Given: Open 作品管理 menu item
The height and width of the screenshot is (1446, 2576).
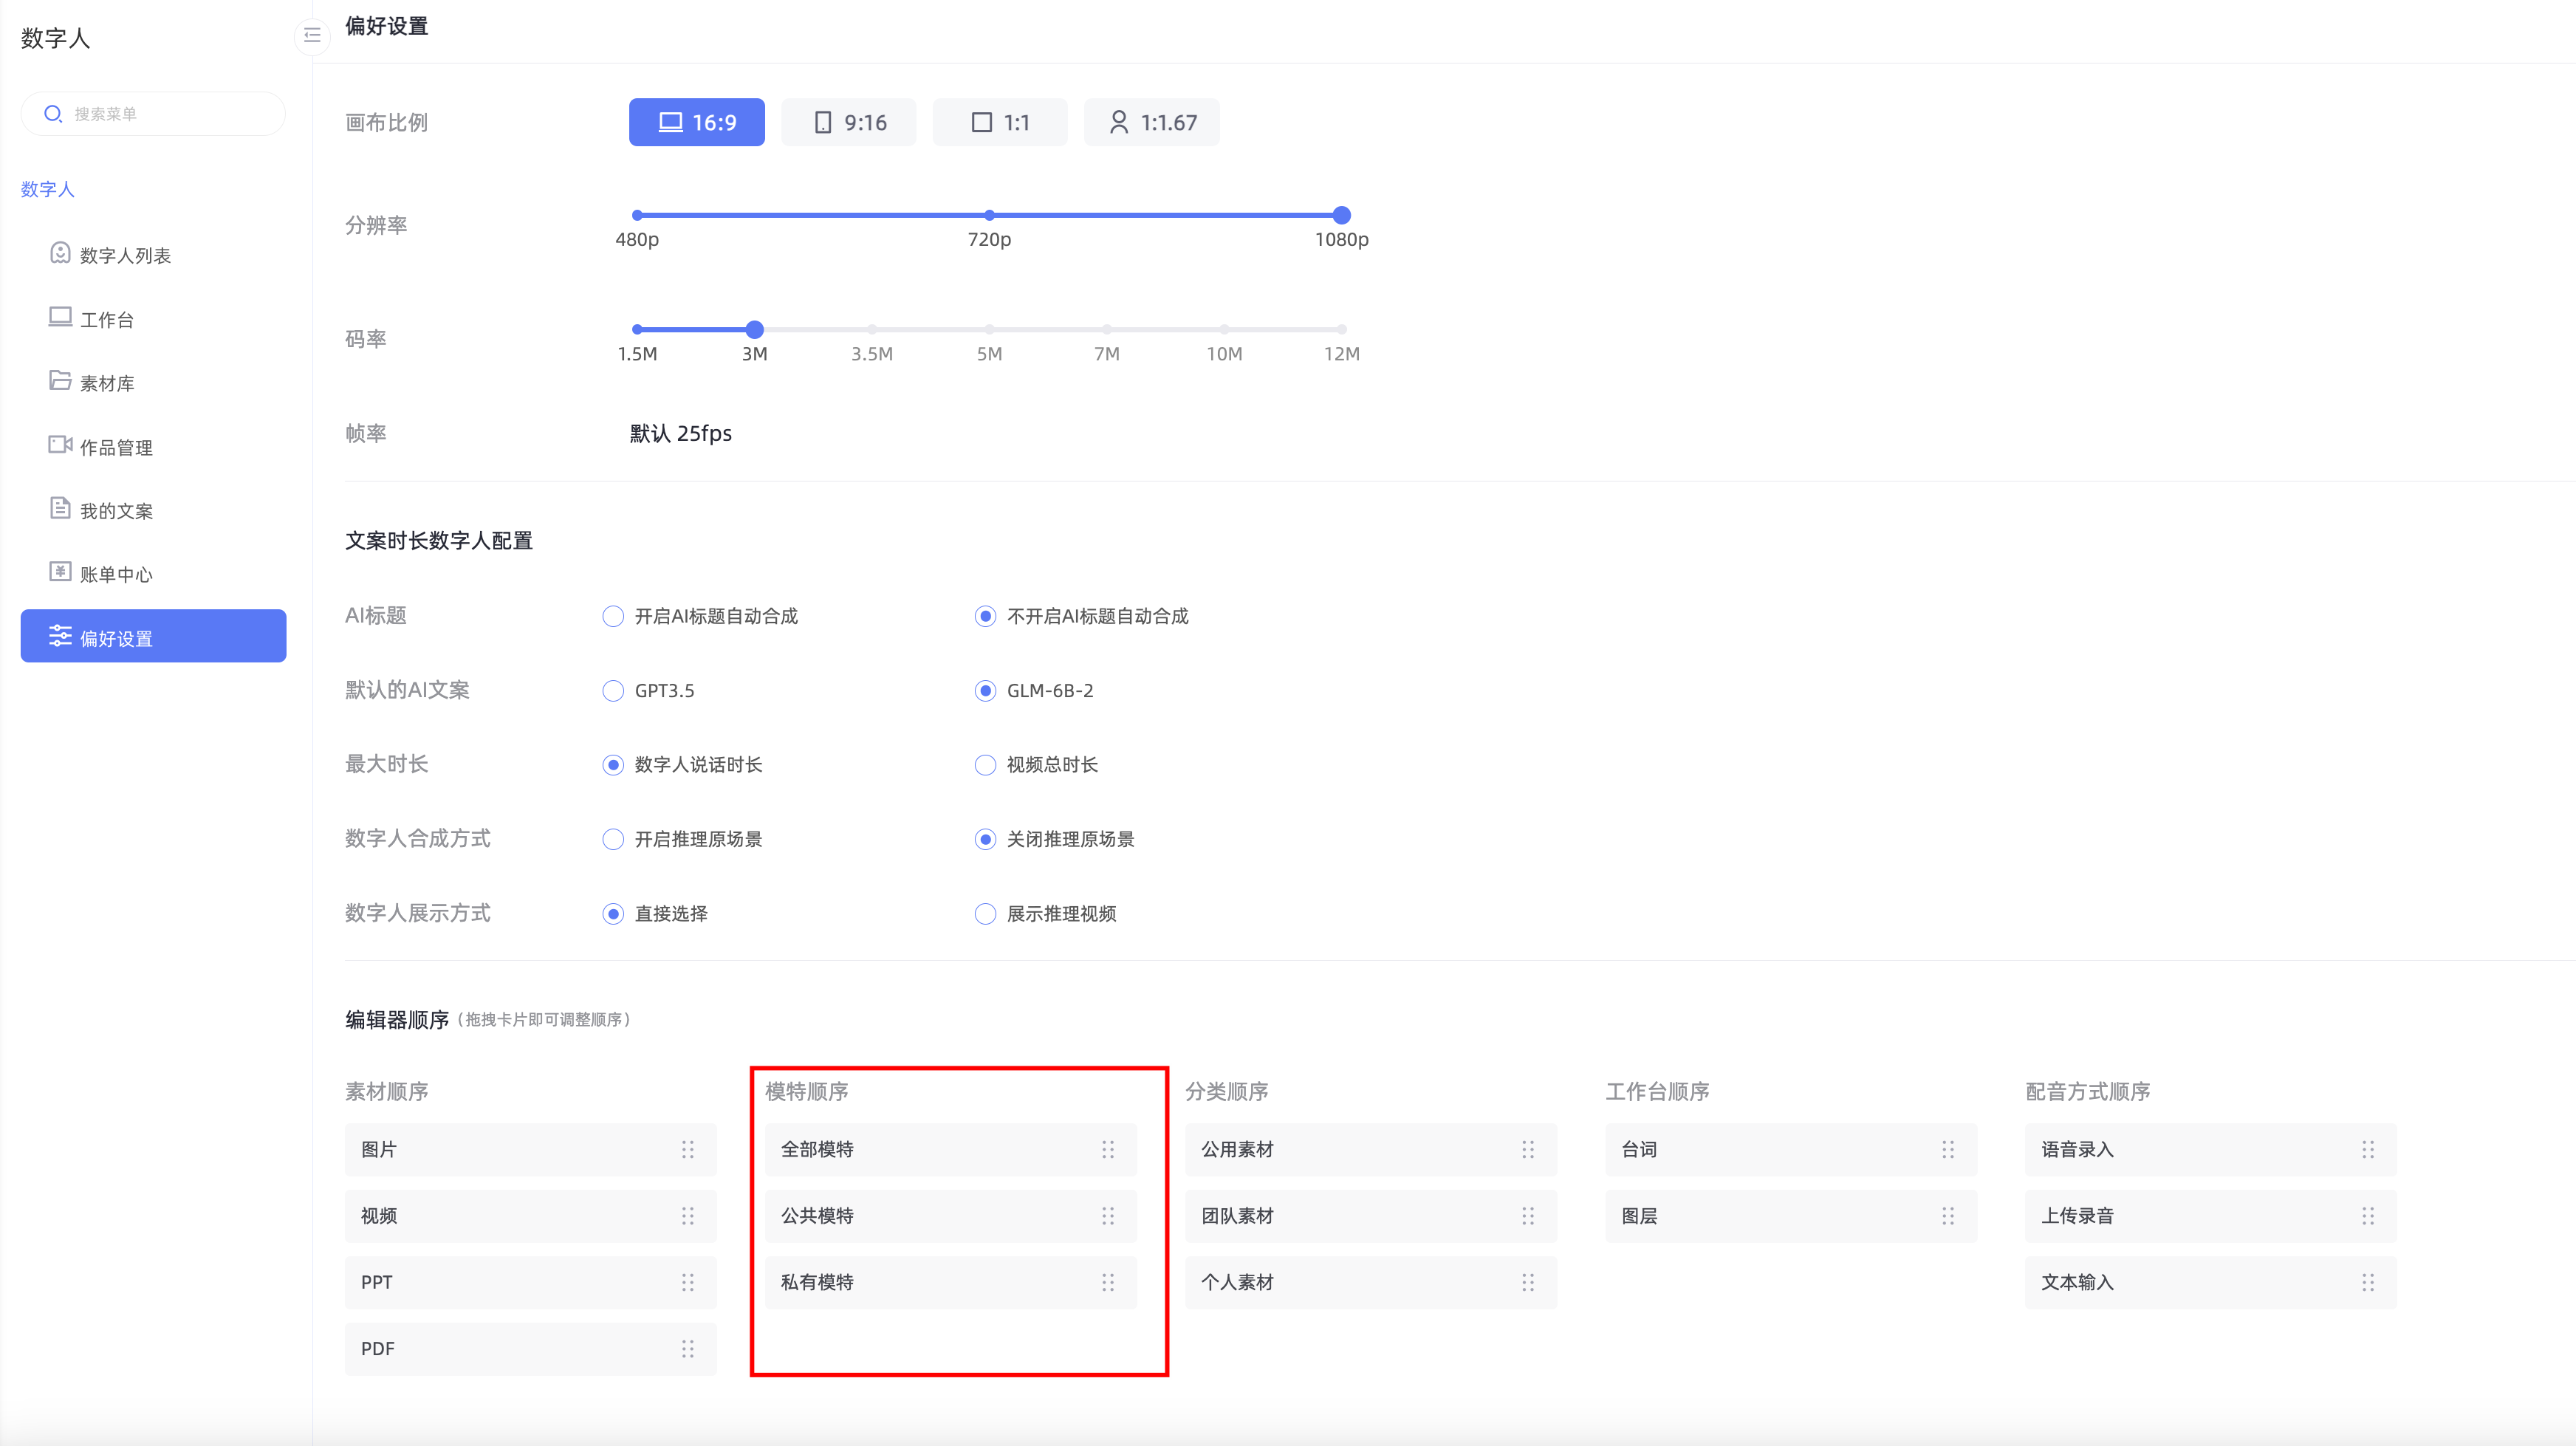Looking at the screenshot, I should (153, 447).
